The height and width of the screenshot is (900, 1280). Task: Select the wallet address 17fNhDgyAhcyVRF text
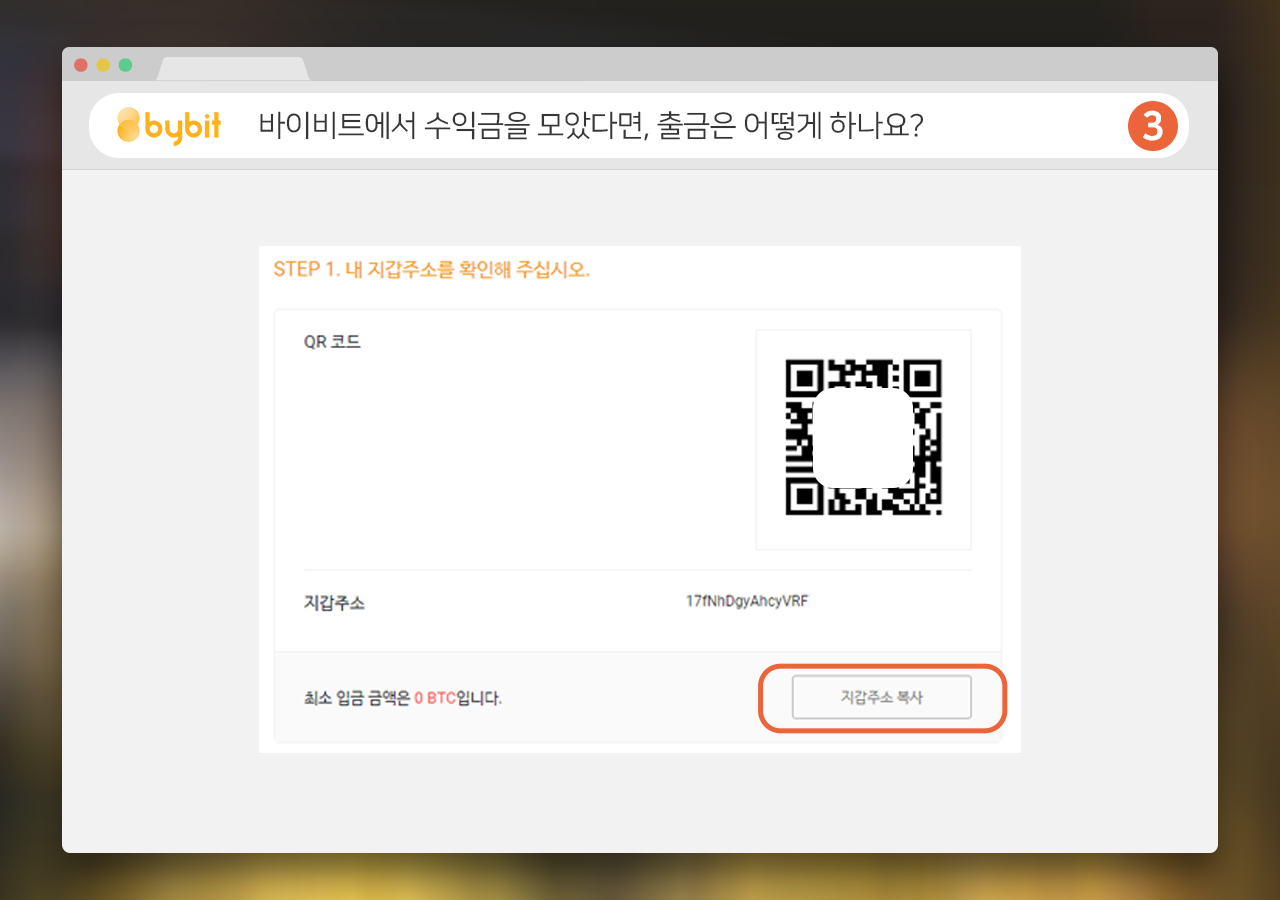pos(747,601)
